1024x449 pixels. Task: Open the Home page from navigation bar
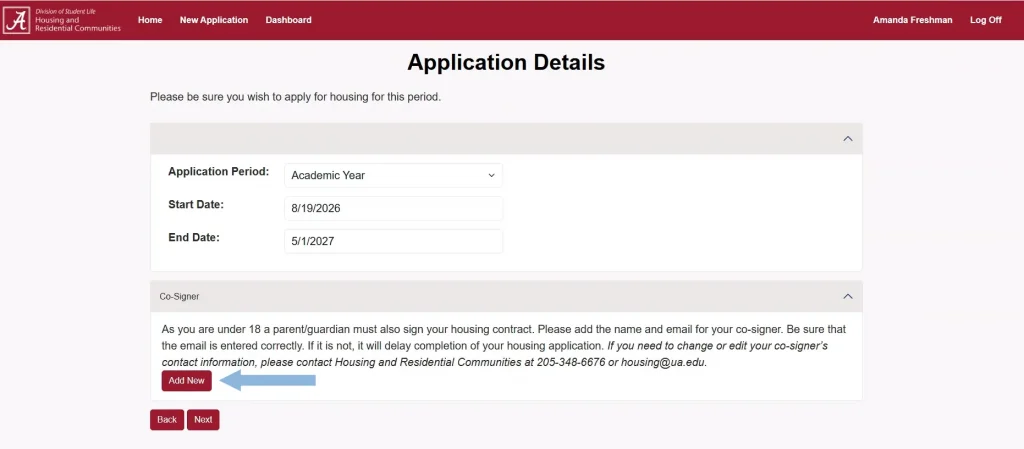coord(150,20)
